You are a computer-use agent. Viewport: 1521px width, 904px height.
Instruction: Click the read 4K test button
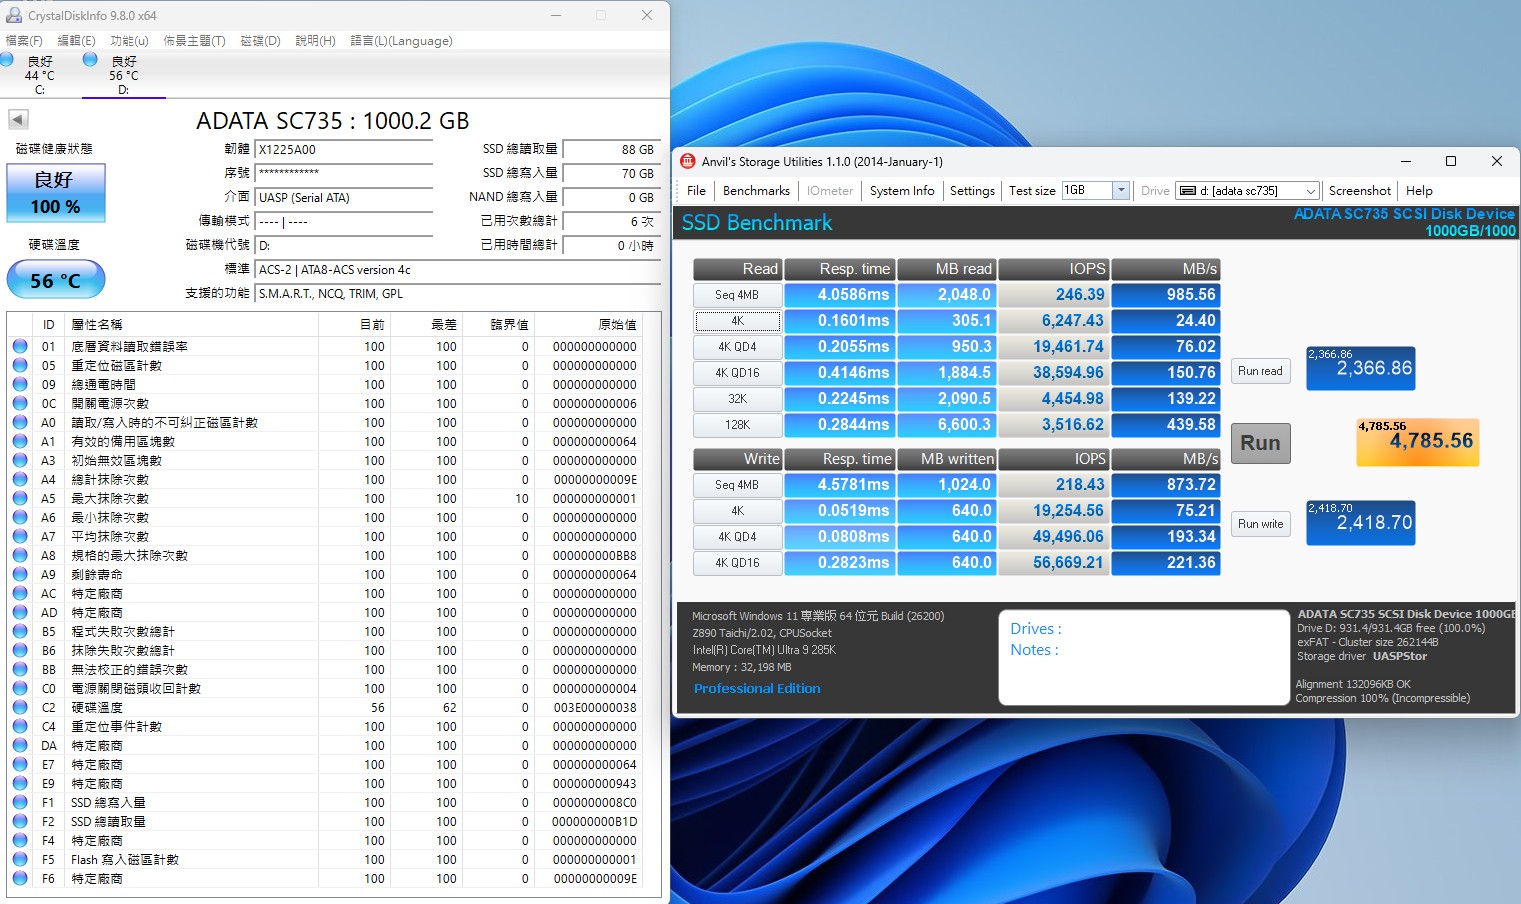pos(737,321)
